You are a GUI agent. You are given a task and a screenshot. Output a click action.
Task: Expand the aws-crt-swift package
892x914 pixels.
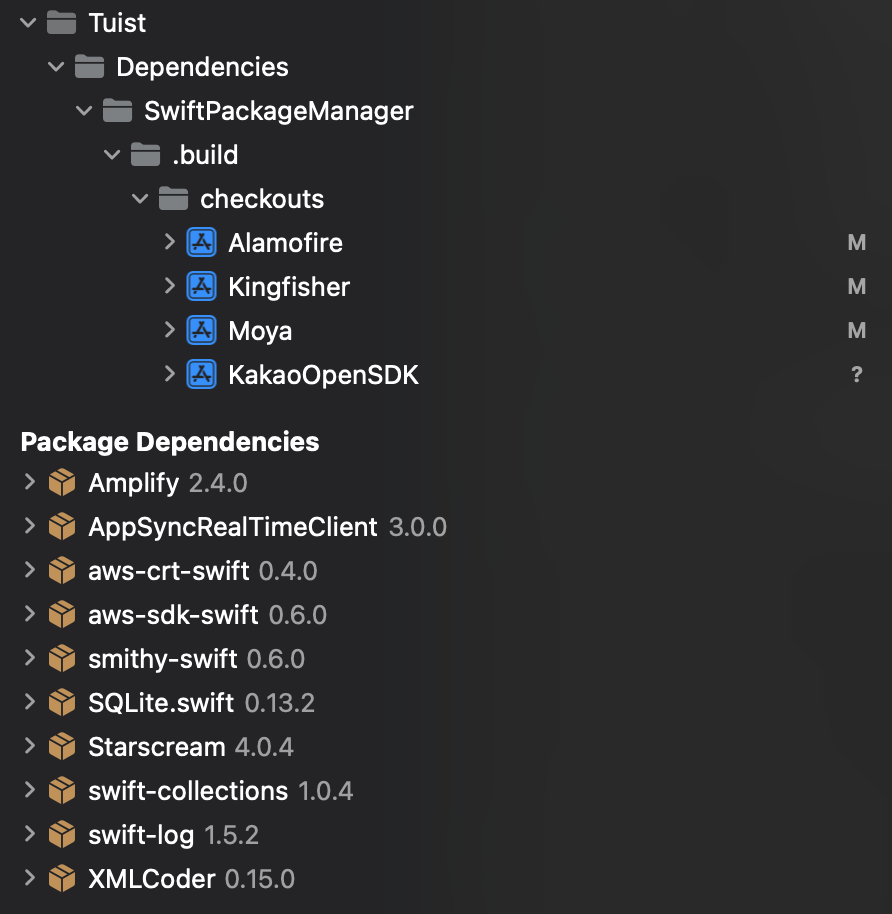30,570
